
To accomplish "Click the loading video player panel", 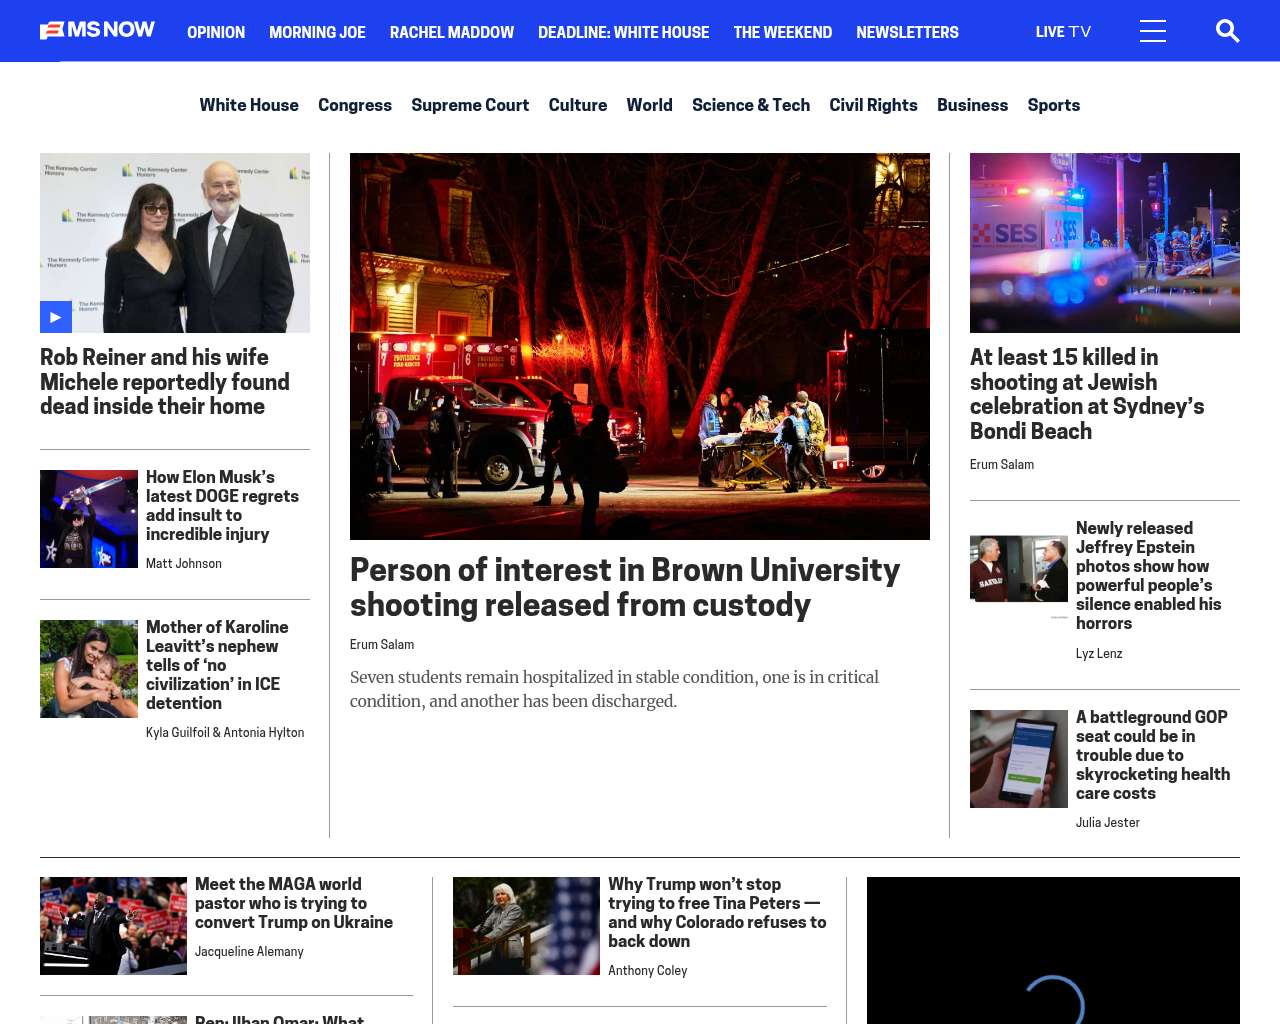I will point(1052,950).
